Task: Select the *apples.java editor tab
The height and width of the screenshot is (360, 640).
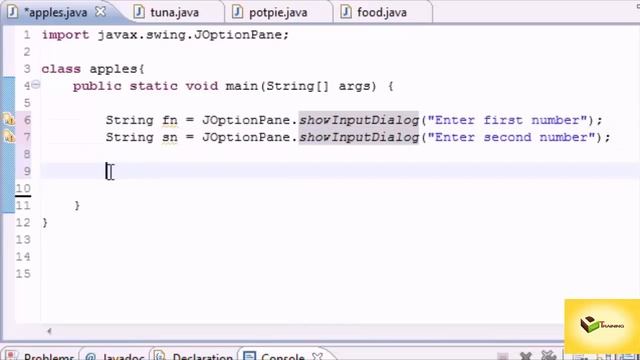Action: (x=56, y=12)
